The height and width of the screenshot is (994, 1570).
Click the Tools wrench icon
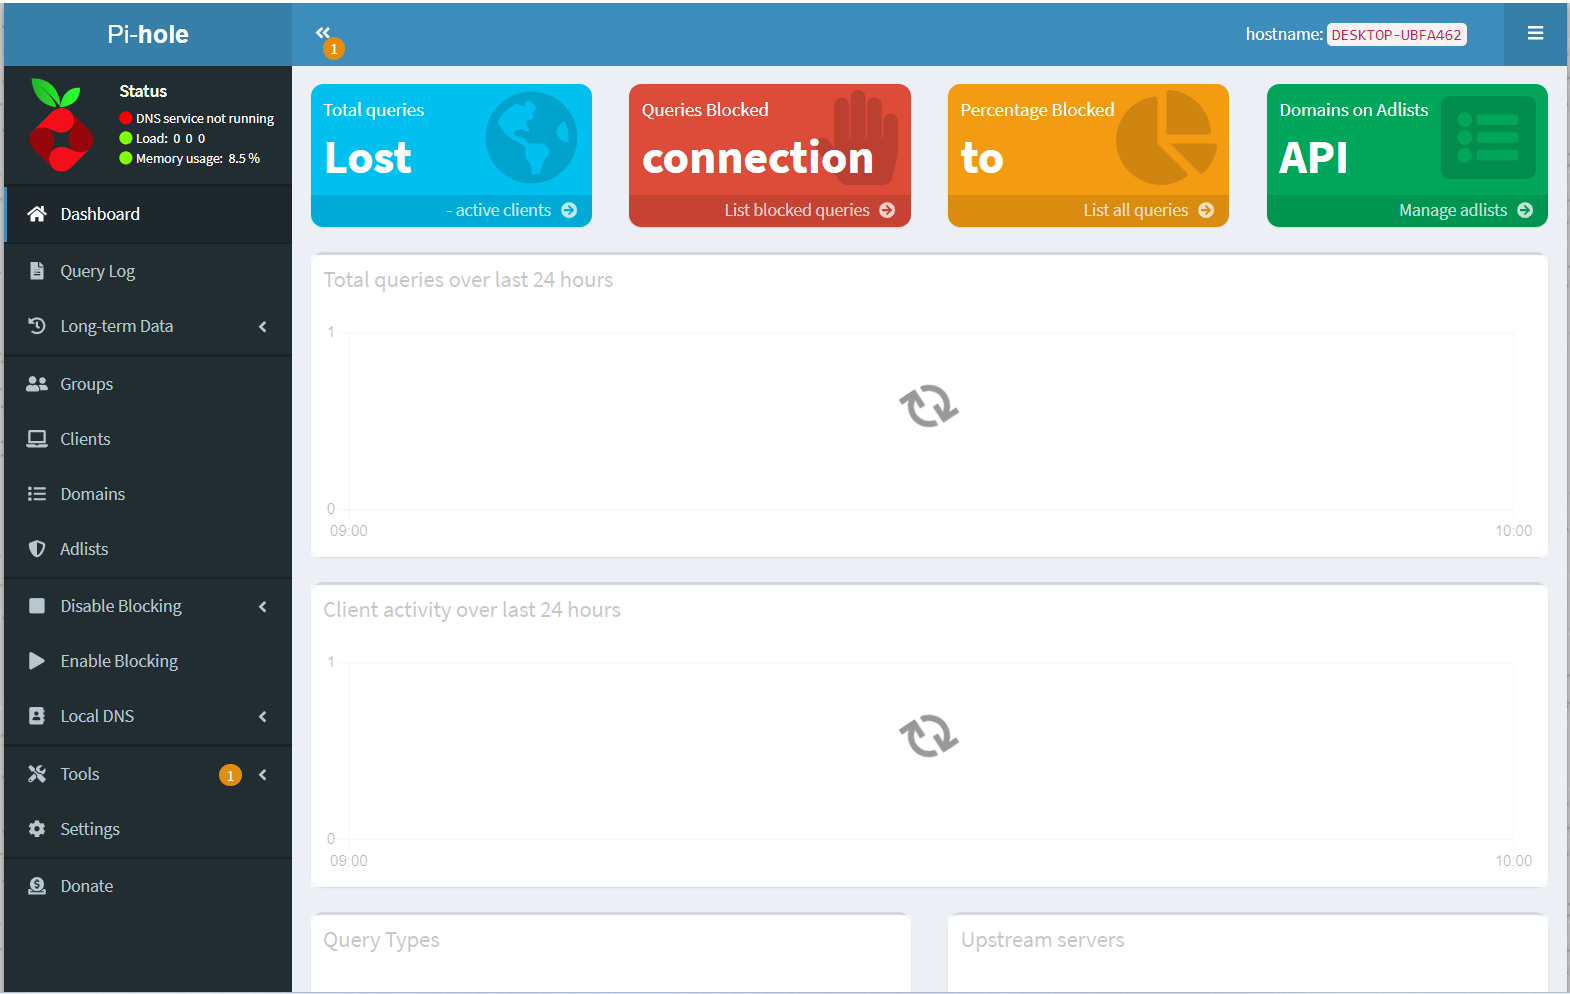click(x=37, y=774)
